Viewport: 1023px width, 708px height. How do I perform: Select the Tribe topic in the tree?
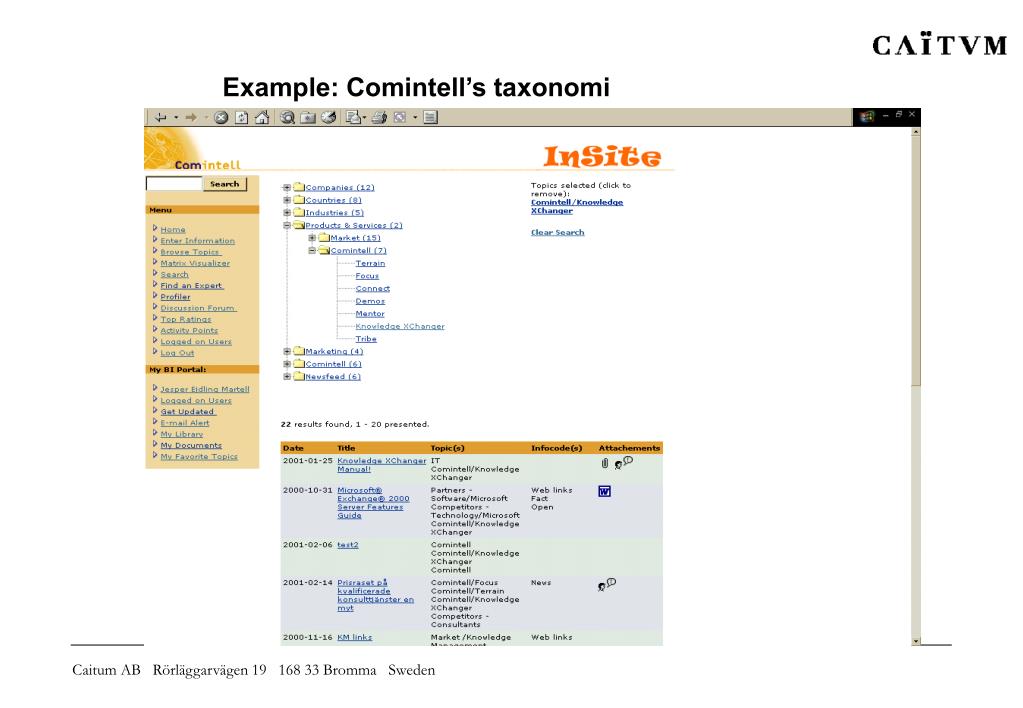[366, 339]
